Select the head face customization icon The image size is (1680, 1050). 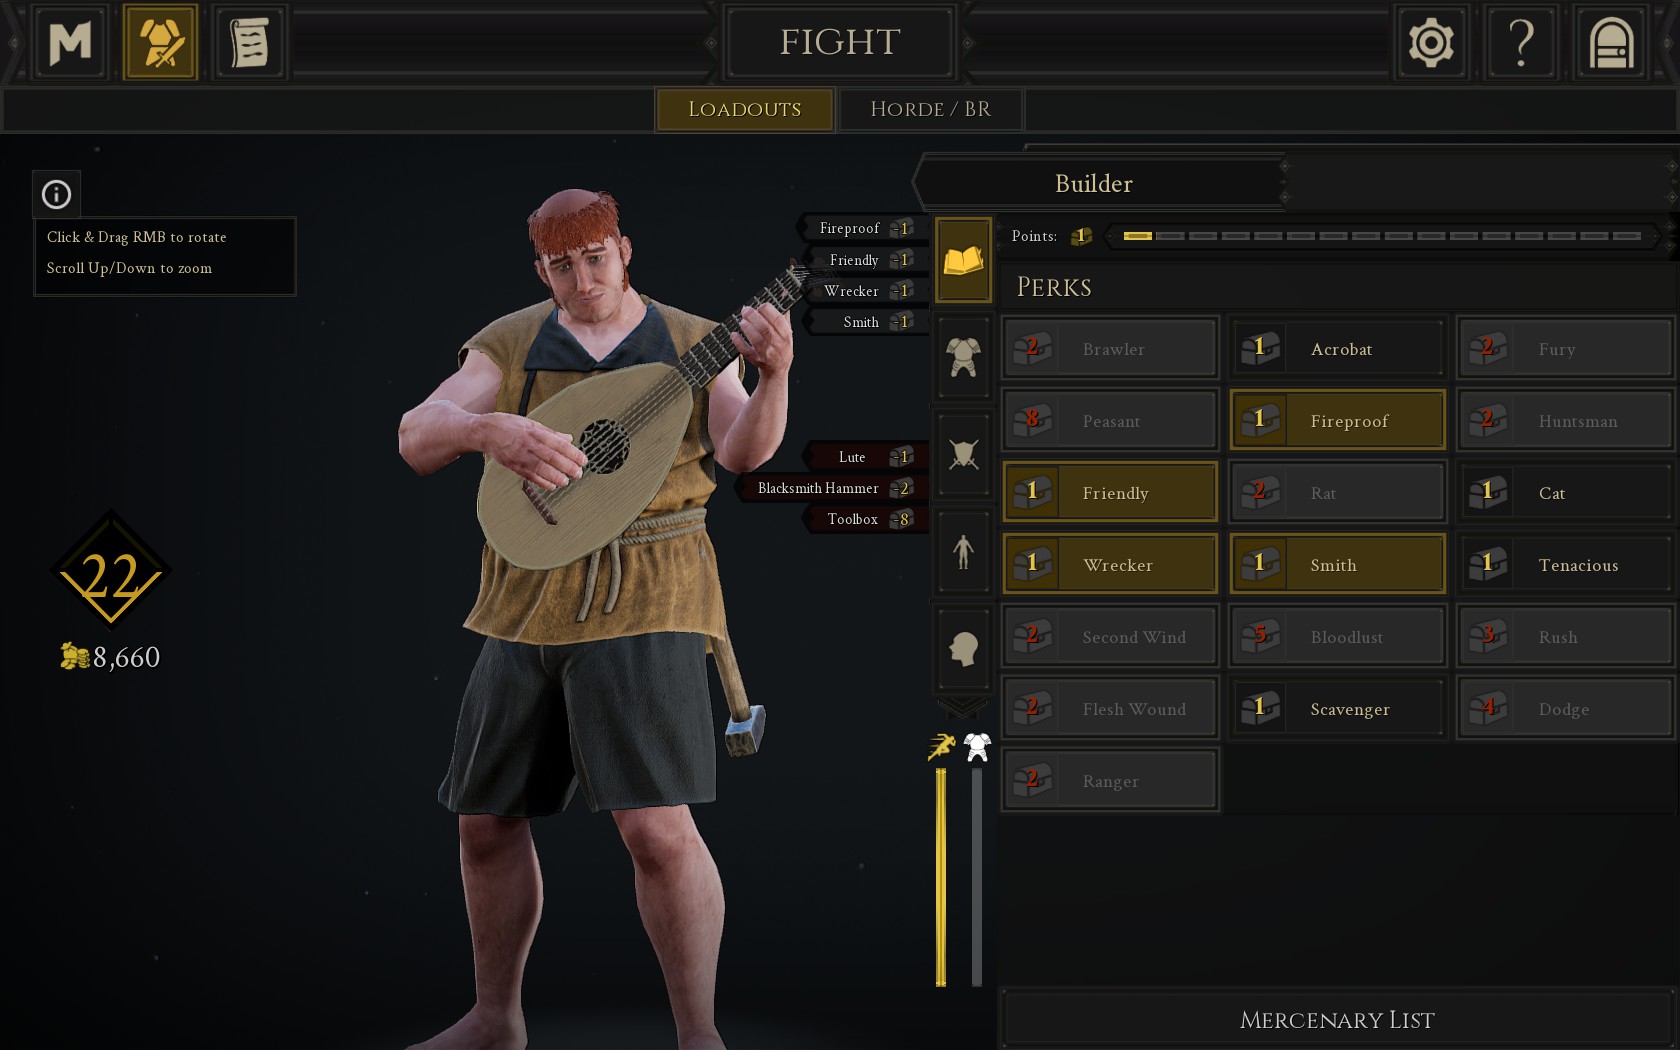point(964,649)
